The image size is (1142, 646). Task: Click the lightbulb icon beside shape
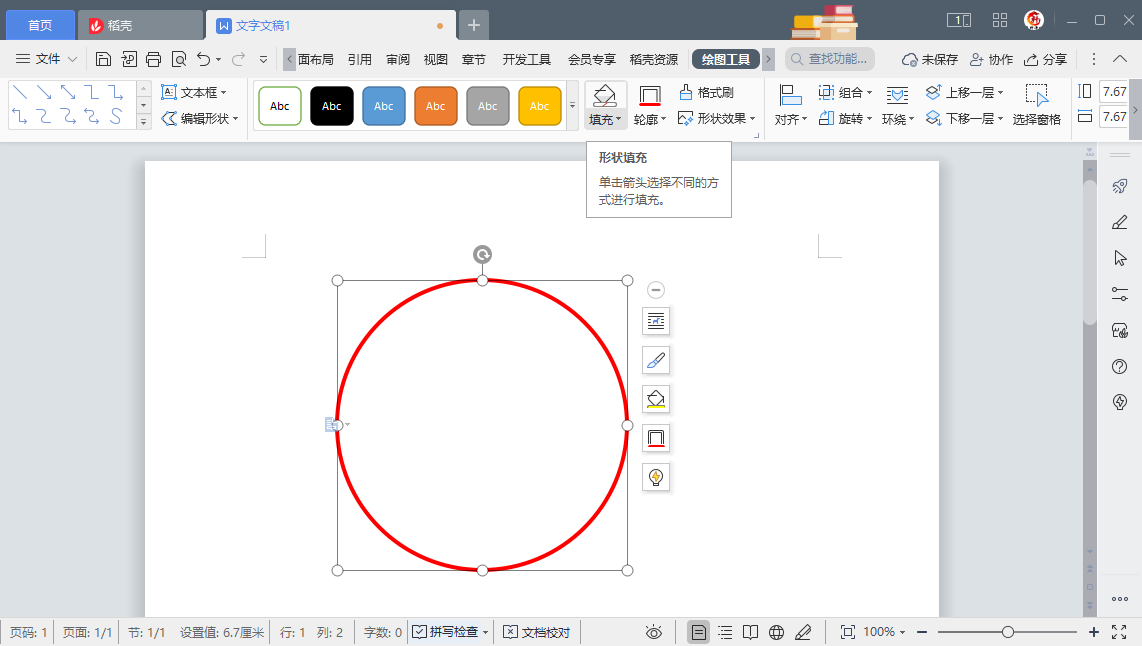[x=656, y=477]
